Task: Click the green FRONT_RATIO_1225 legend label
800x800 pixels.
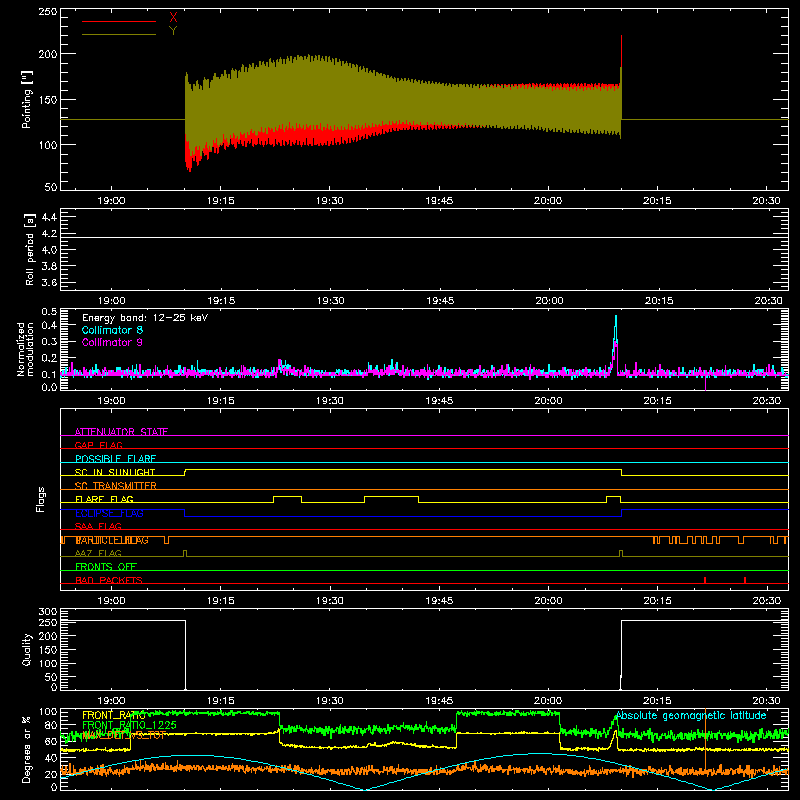Action: pyautogui.click(x=130, y=725)
